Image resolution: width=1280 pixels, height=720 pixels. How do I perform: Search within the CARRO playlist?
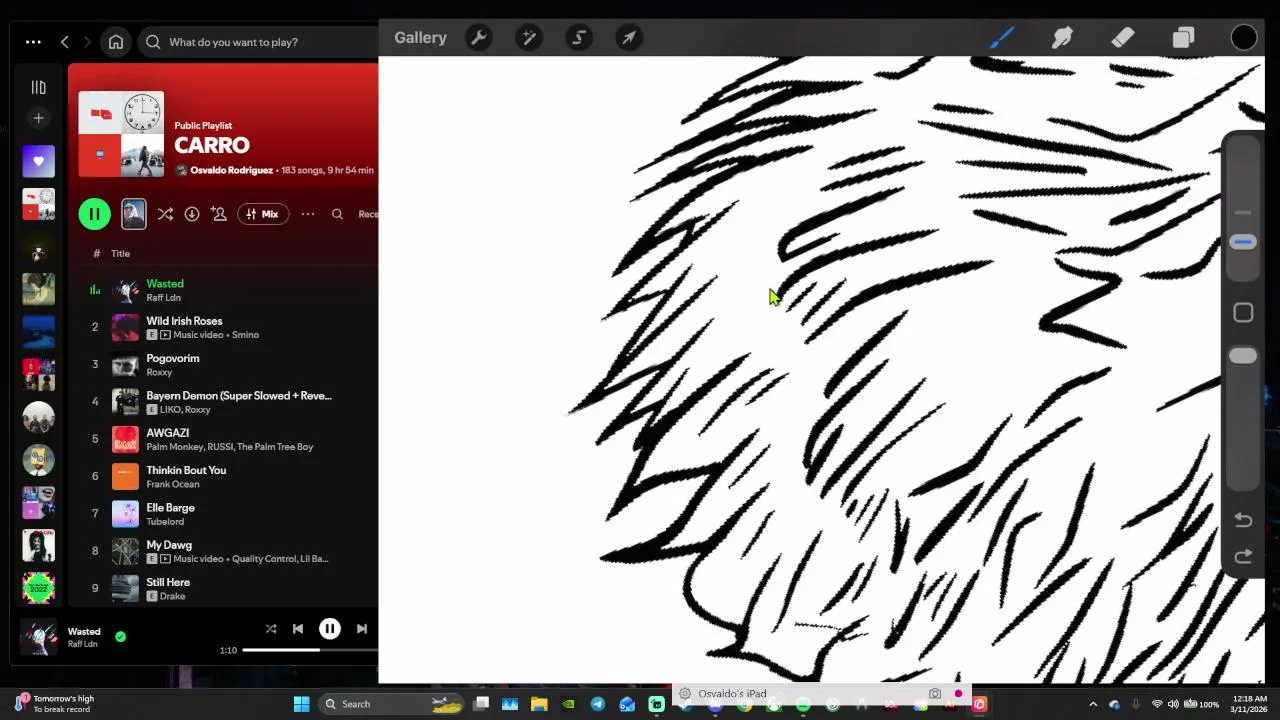coord(337,214)
